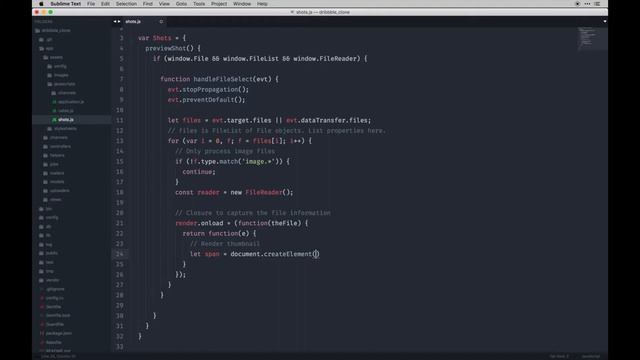Open the Tools menu
This screenshot has height=360, width=640.
click(x=199, y=4)
